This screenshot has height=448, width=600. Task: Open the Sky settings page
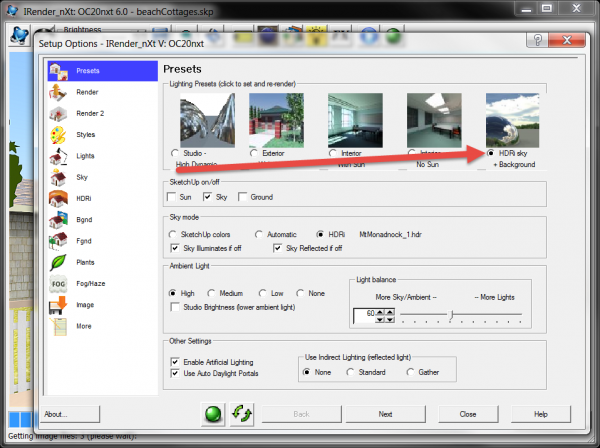(x=84, y=176)
